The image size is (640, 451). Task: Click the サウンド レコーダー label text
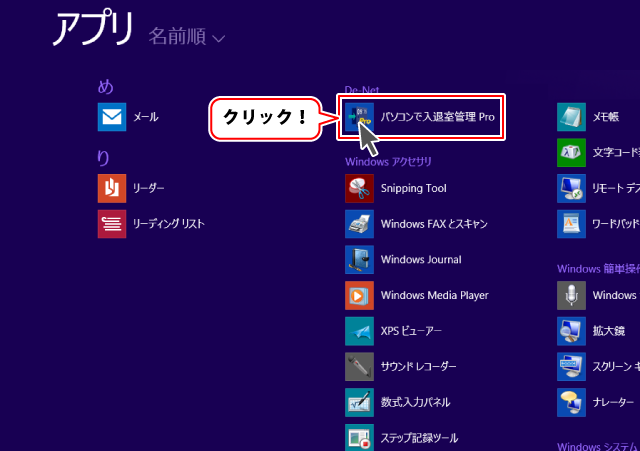coord(418,367)
